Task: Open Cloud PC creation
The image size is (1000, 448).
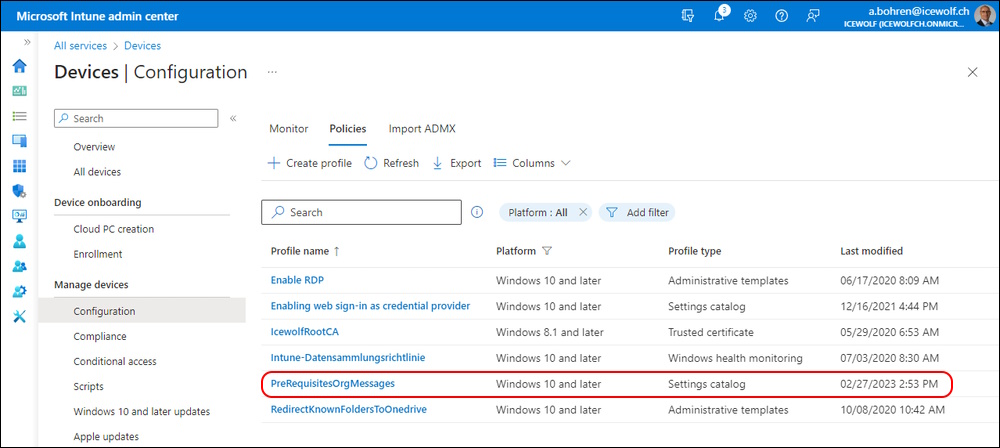Action: point(114,229)
